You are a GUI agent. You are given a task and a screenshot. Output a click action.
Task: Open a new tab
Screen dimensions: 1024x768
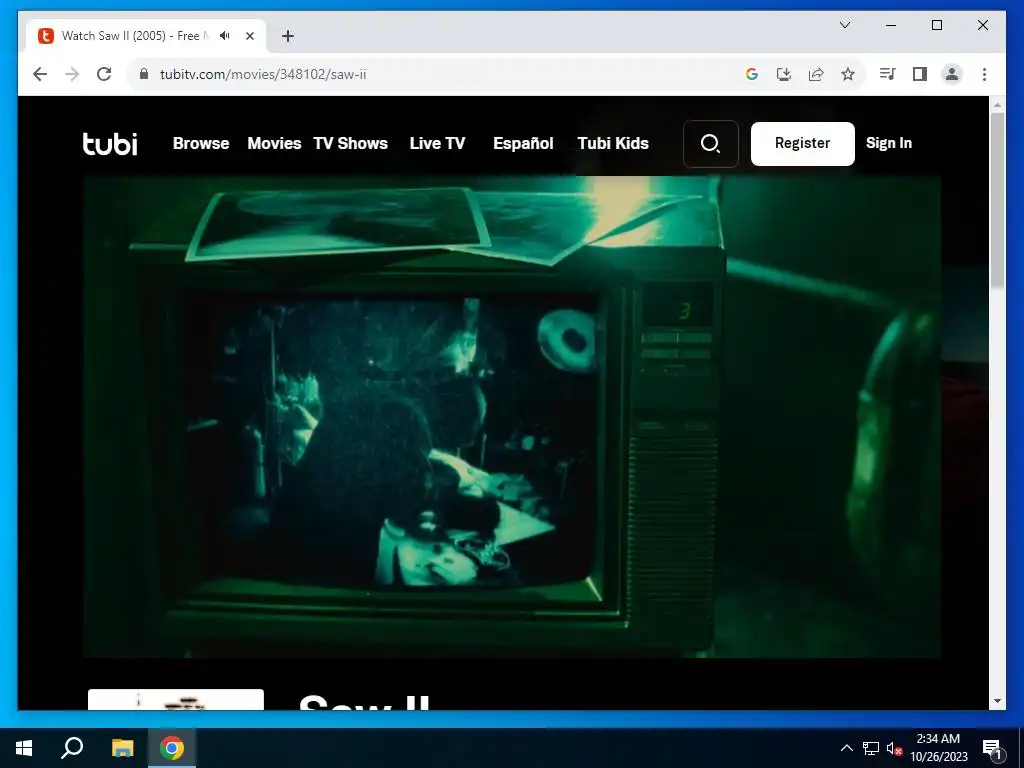click(288, 36)
